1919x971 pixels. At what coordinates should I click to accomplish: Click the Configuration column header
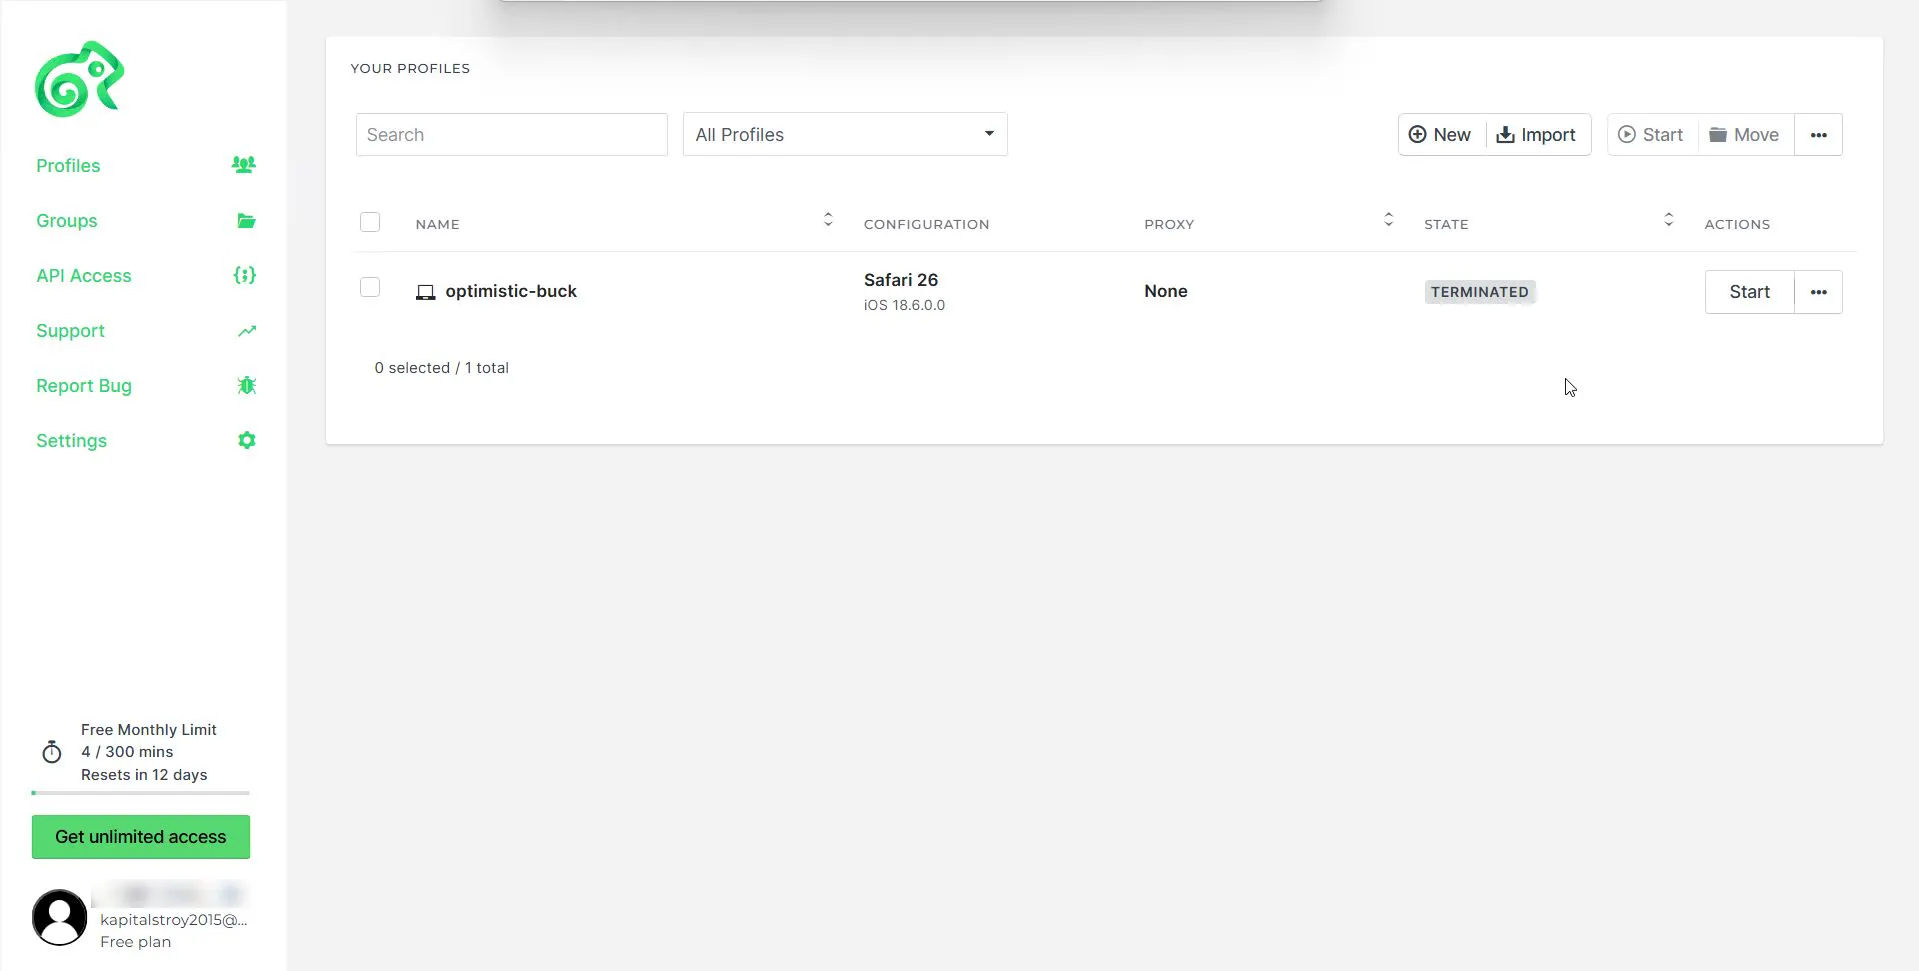[927, 224]
